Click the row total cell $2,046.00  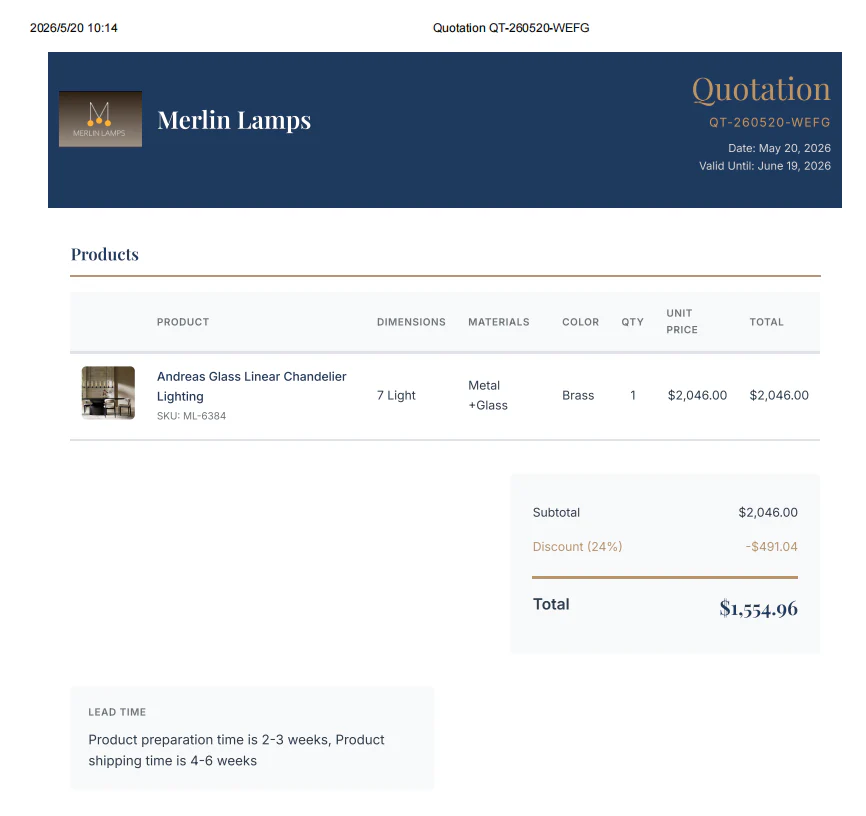[x=779, y=396]
